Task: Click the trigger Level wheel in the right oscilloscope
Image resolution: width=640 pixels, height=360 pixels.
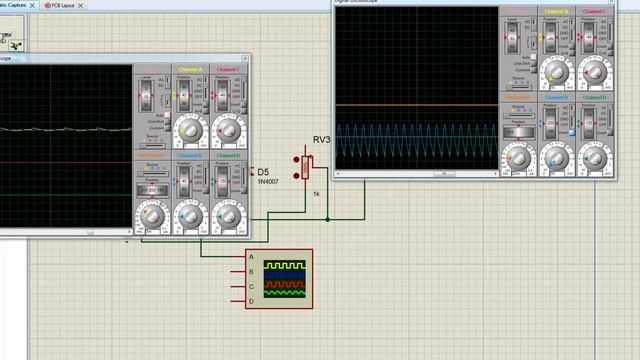Action: (513, 37)
